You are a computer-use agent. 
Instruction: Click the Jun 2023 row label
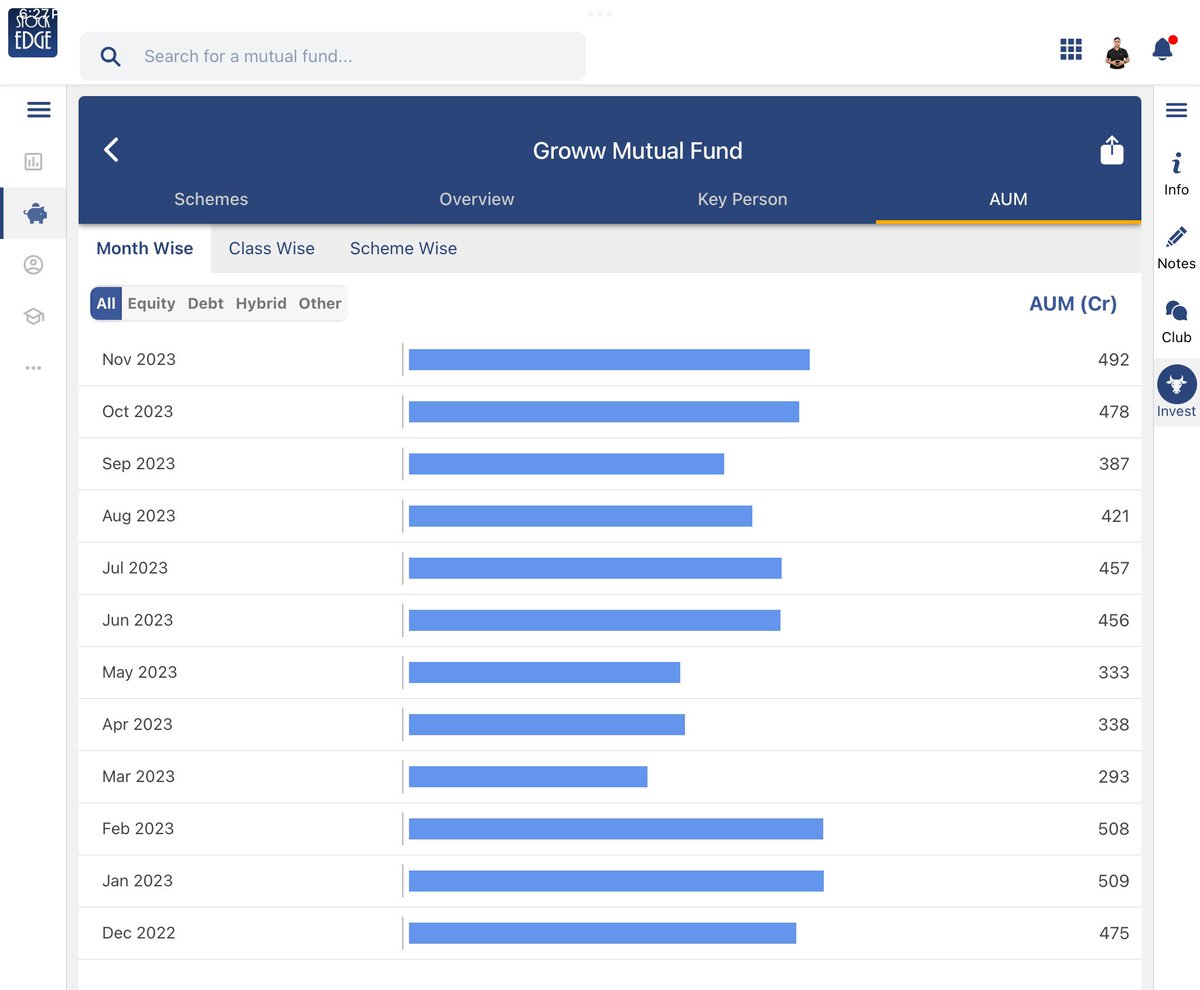pyautogui.click(x=138, y=619)
